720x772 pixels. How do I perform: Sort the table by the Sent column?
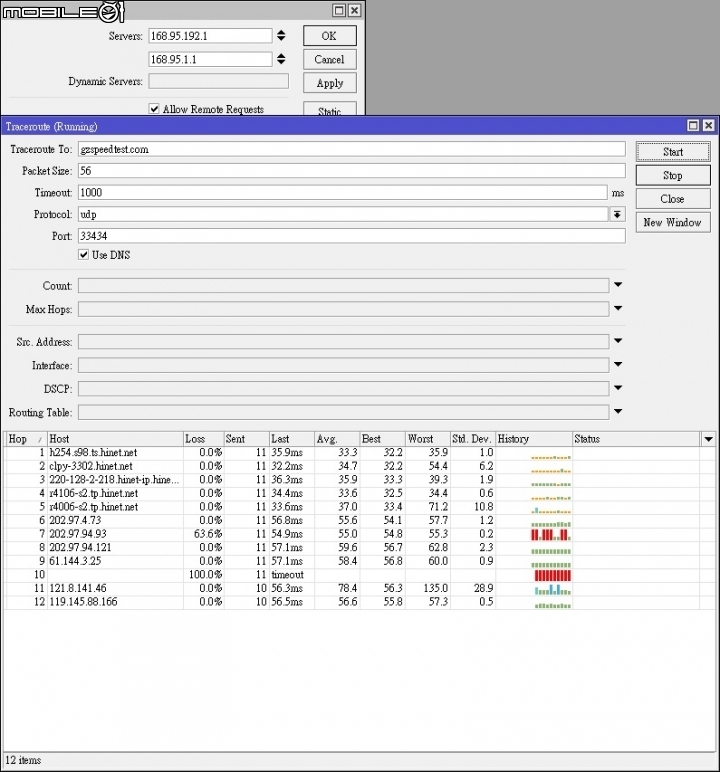(x=246, y=439)
